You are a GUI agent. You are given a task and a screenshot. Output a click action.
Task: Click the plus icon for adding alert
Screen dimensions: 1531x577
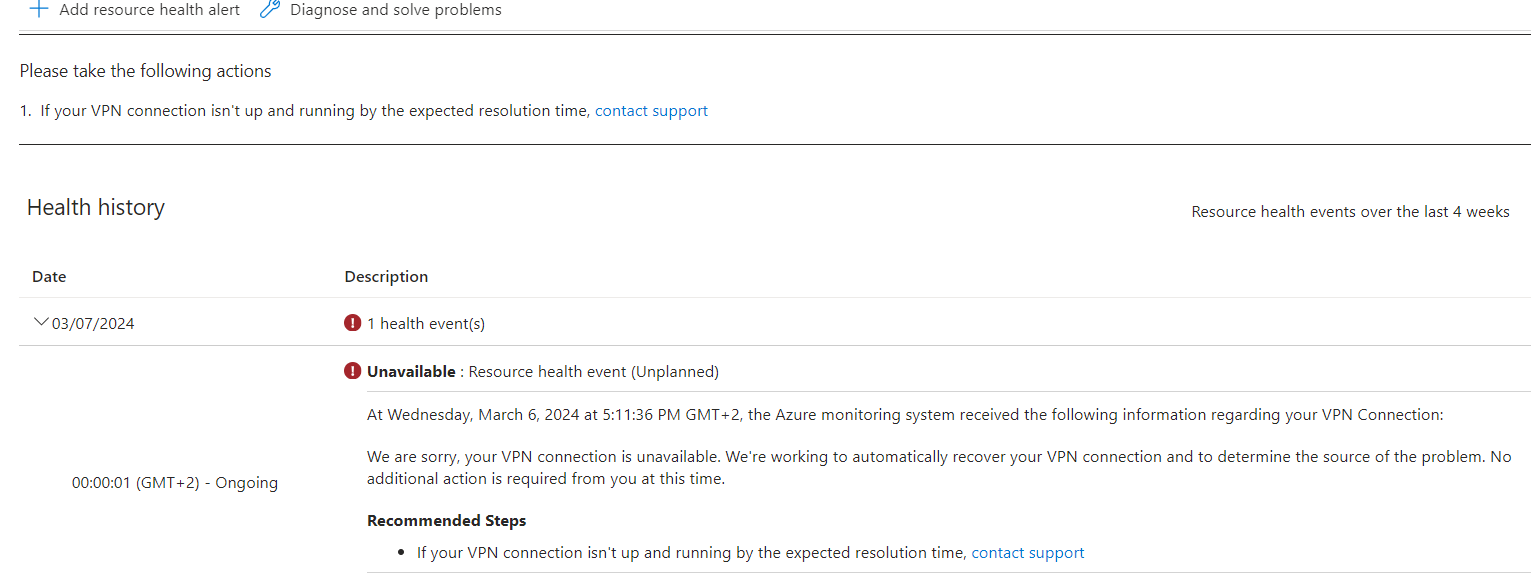tap(39, 9)
